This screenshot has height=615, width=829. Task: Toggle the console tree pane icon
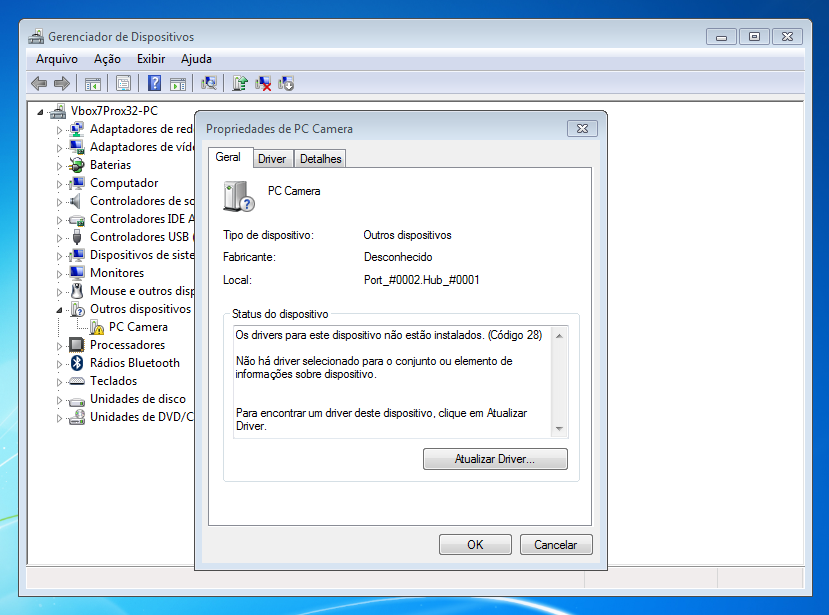tap(93, 84)
